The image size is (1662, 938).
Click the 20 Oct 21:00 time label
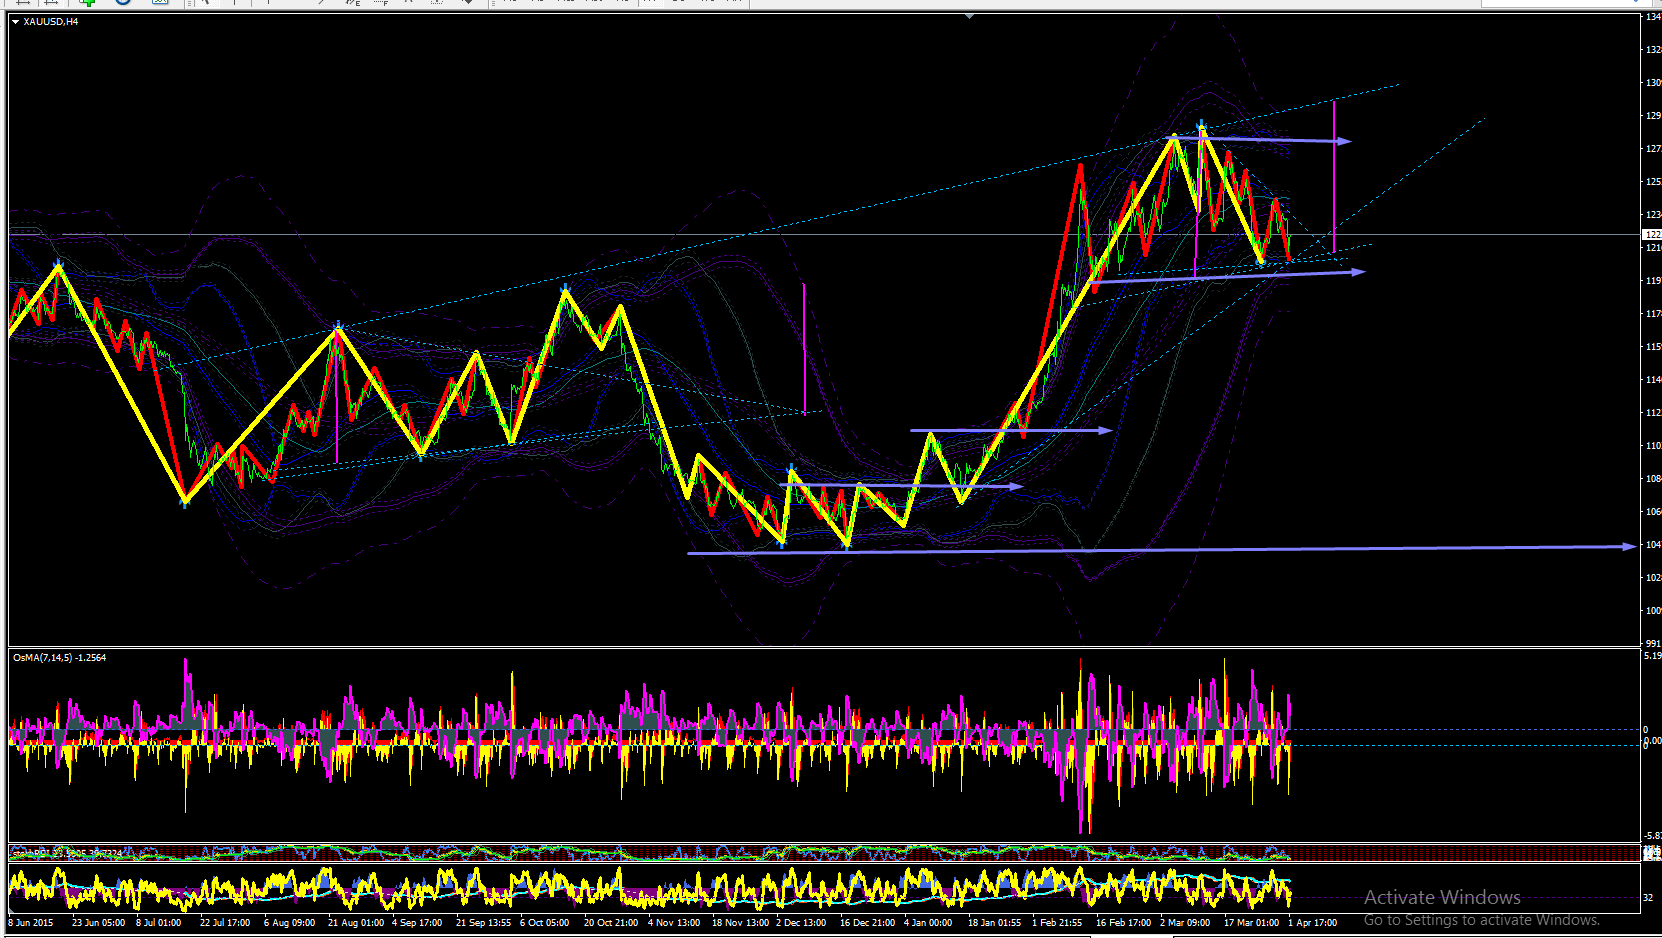612,922
